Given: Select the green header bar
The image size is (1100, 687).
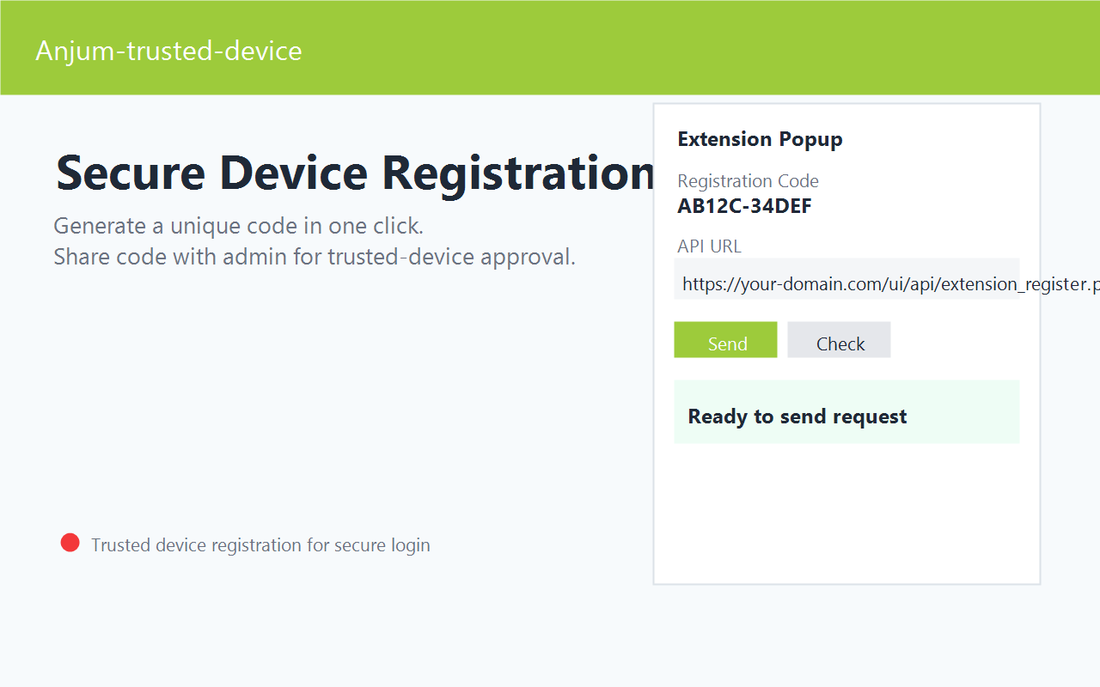Looking at the screenshot, I should pyautogui.click(x=550, y=47).
